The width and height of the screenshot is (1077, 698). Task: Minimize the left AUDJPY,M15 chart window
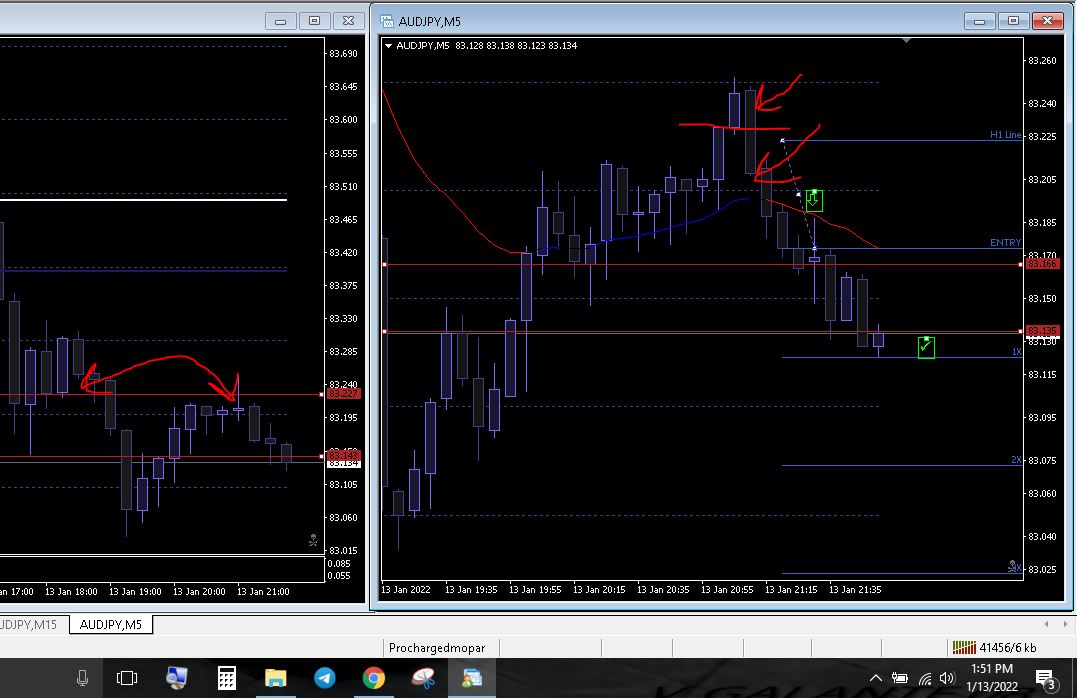tap(280, 21)
